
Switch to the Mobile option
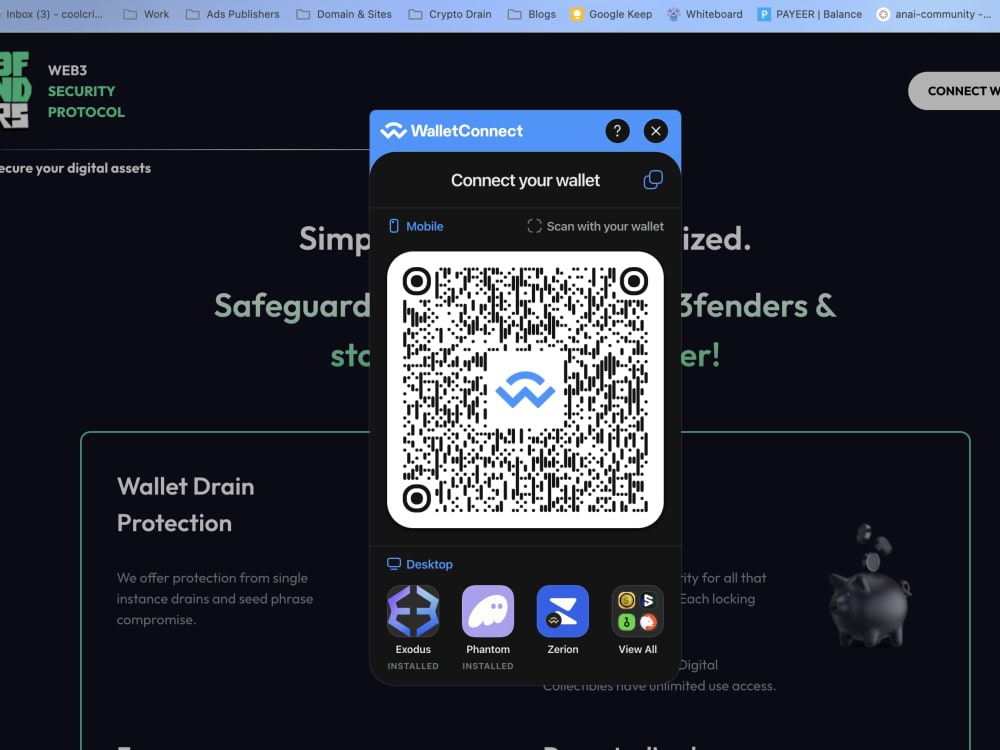click(x=416, y=226)
